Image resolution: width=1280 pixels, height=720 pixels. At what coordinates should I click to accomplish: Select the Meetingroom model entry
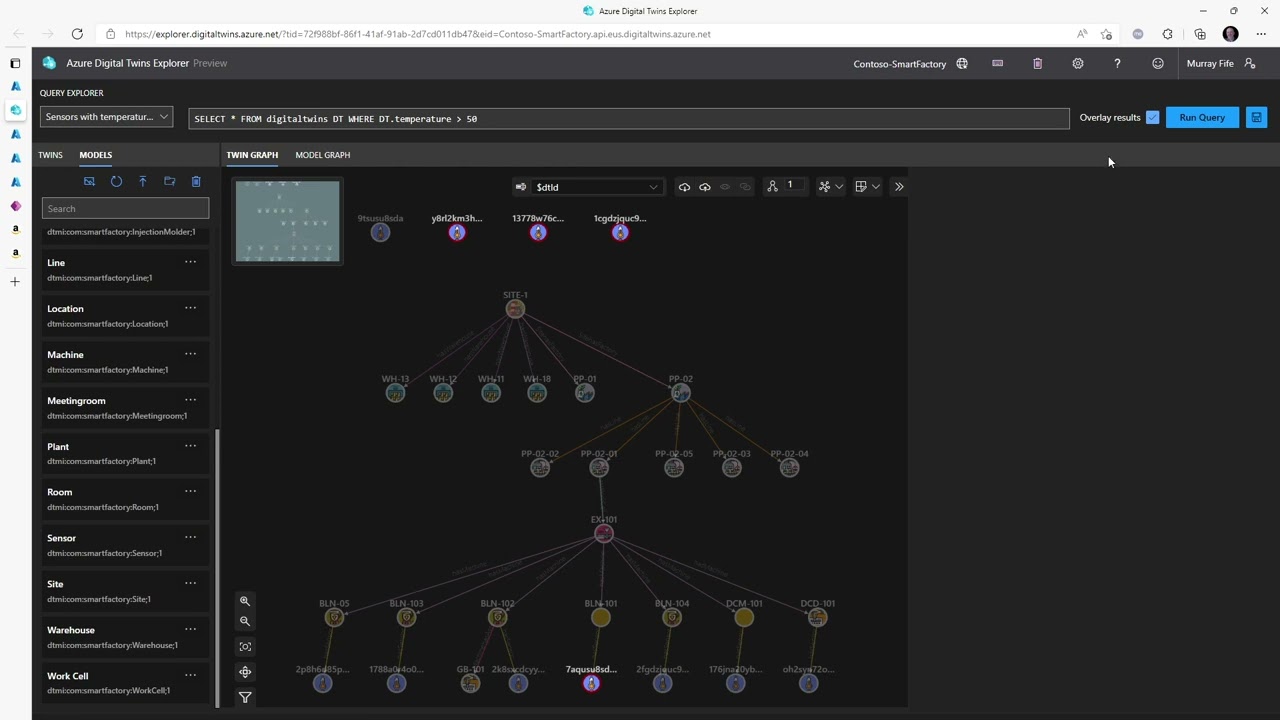tap(126, 407)
